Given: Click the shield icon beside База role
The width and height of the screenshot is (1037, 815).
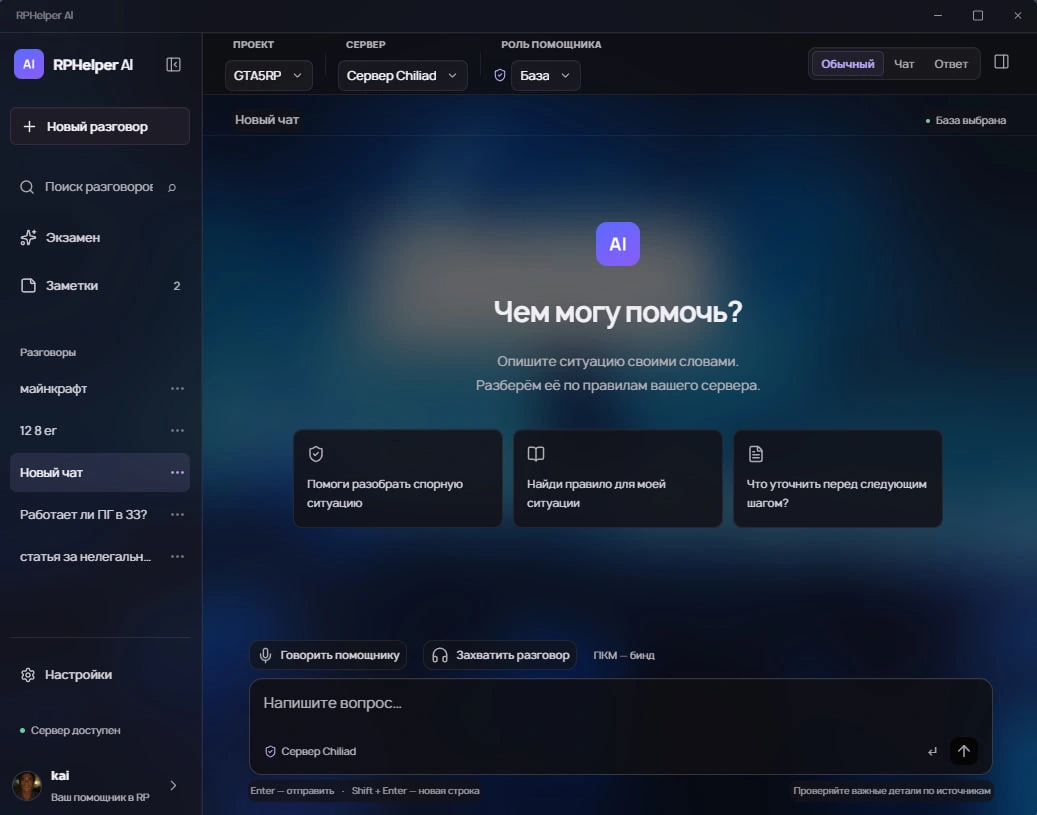Looking at the screenshot, I should point(500,75).
